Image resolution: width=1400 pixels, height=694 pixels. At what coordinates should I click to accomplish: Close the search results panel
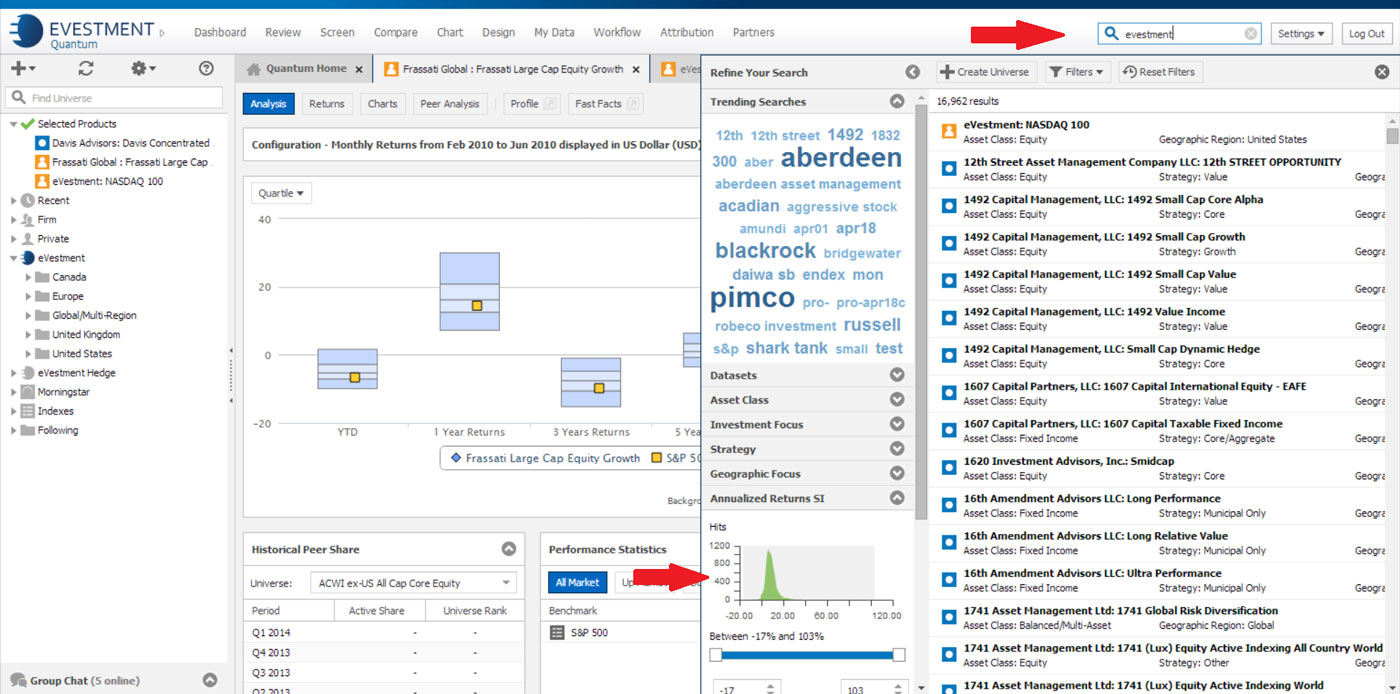(x=1382, y=72)
